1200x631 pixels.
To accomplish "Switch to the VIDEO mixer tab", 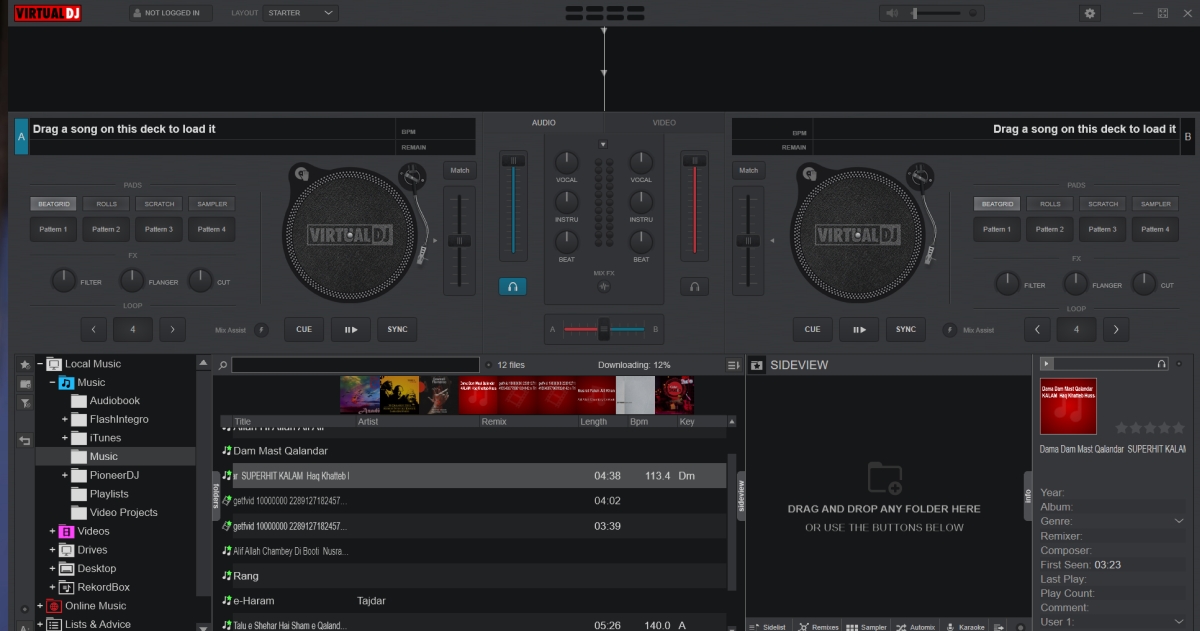I will point(663,122).
